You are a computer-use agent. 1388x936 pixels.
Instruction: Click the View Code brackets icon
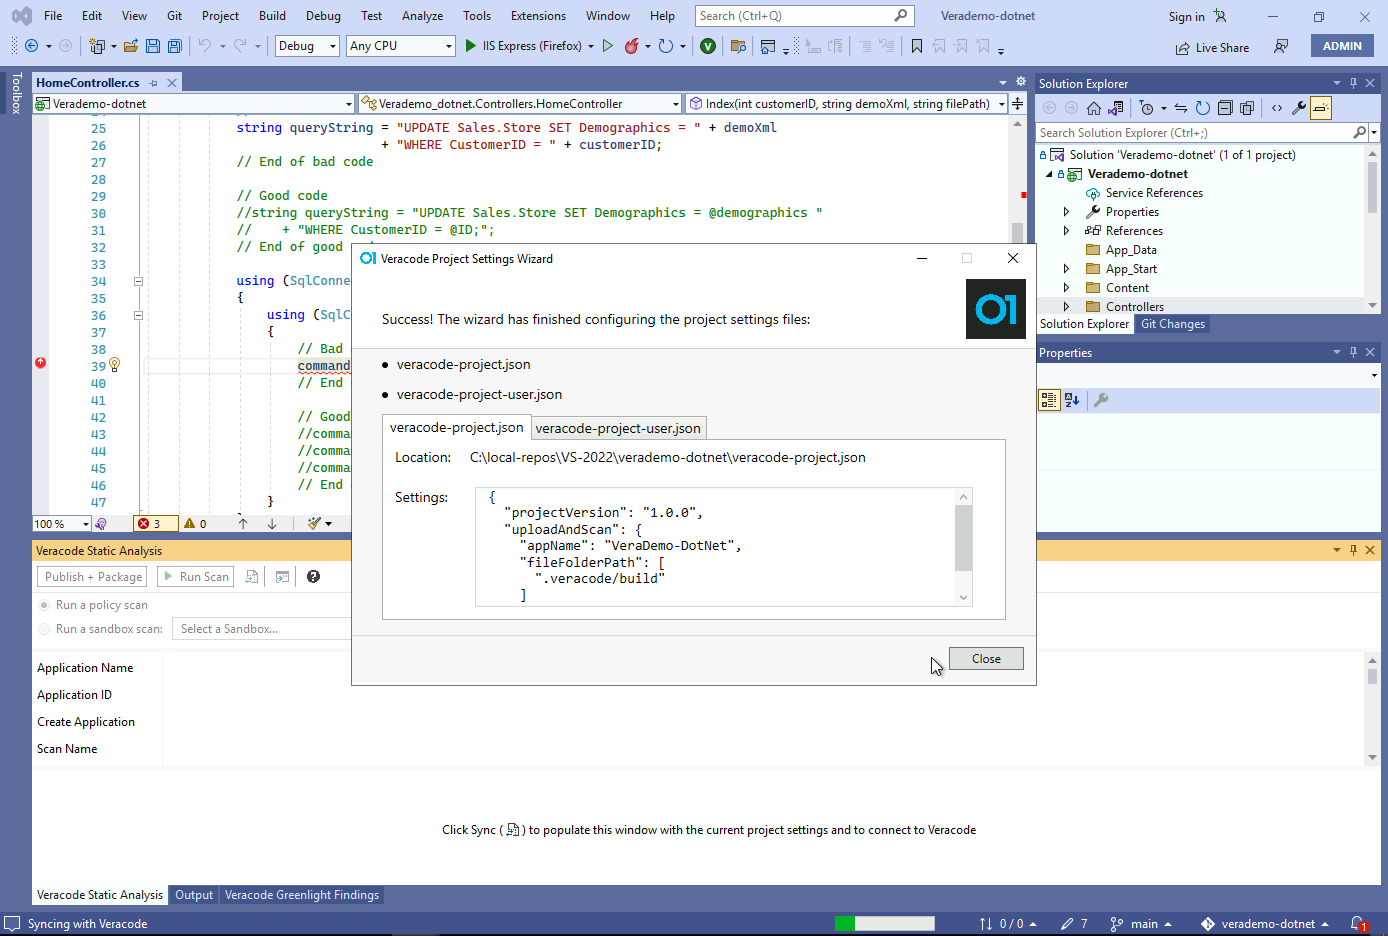click(1277, 108)
